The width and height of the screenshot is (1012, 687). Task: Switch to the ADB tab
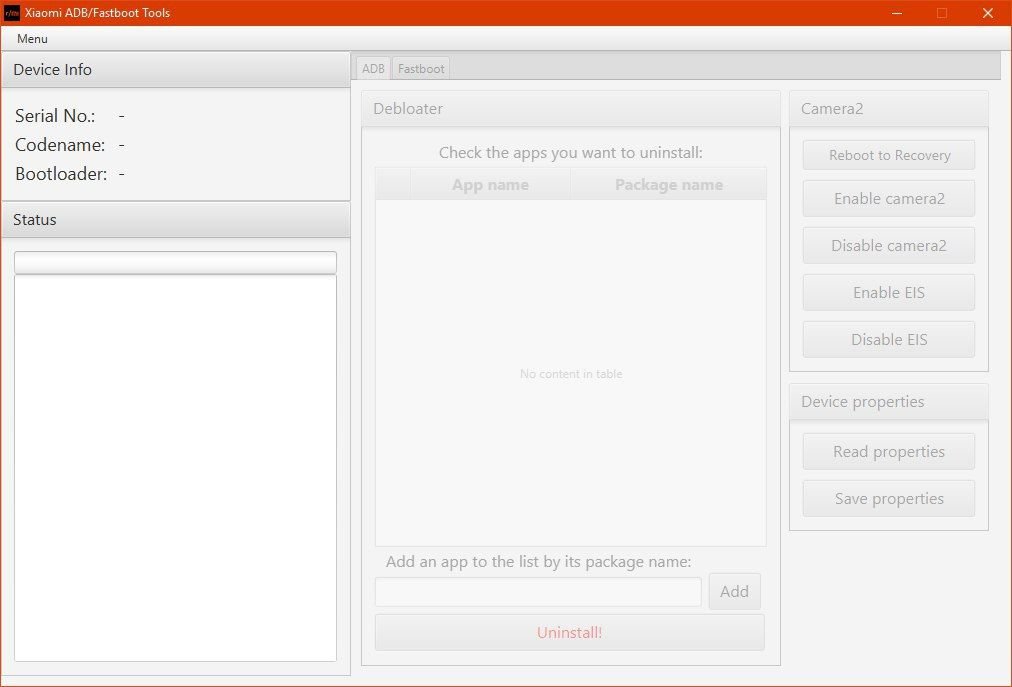(x=373, y=68)
